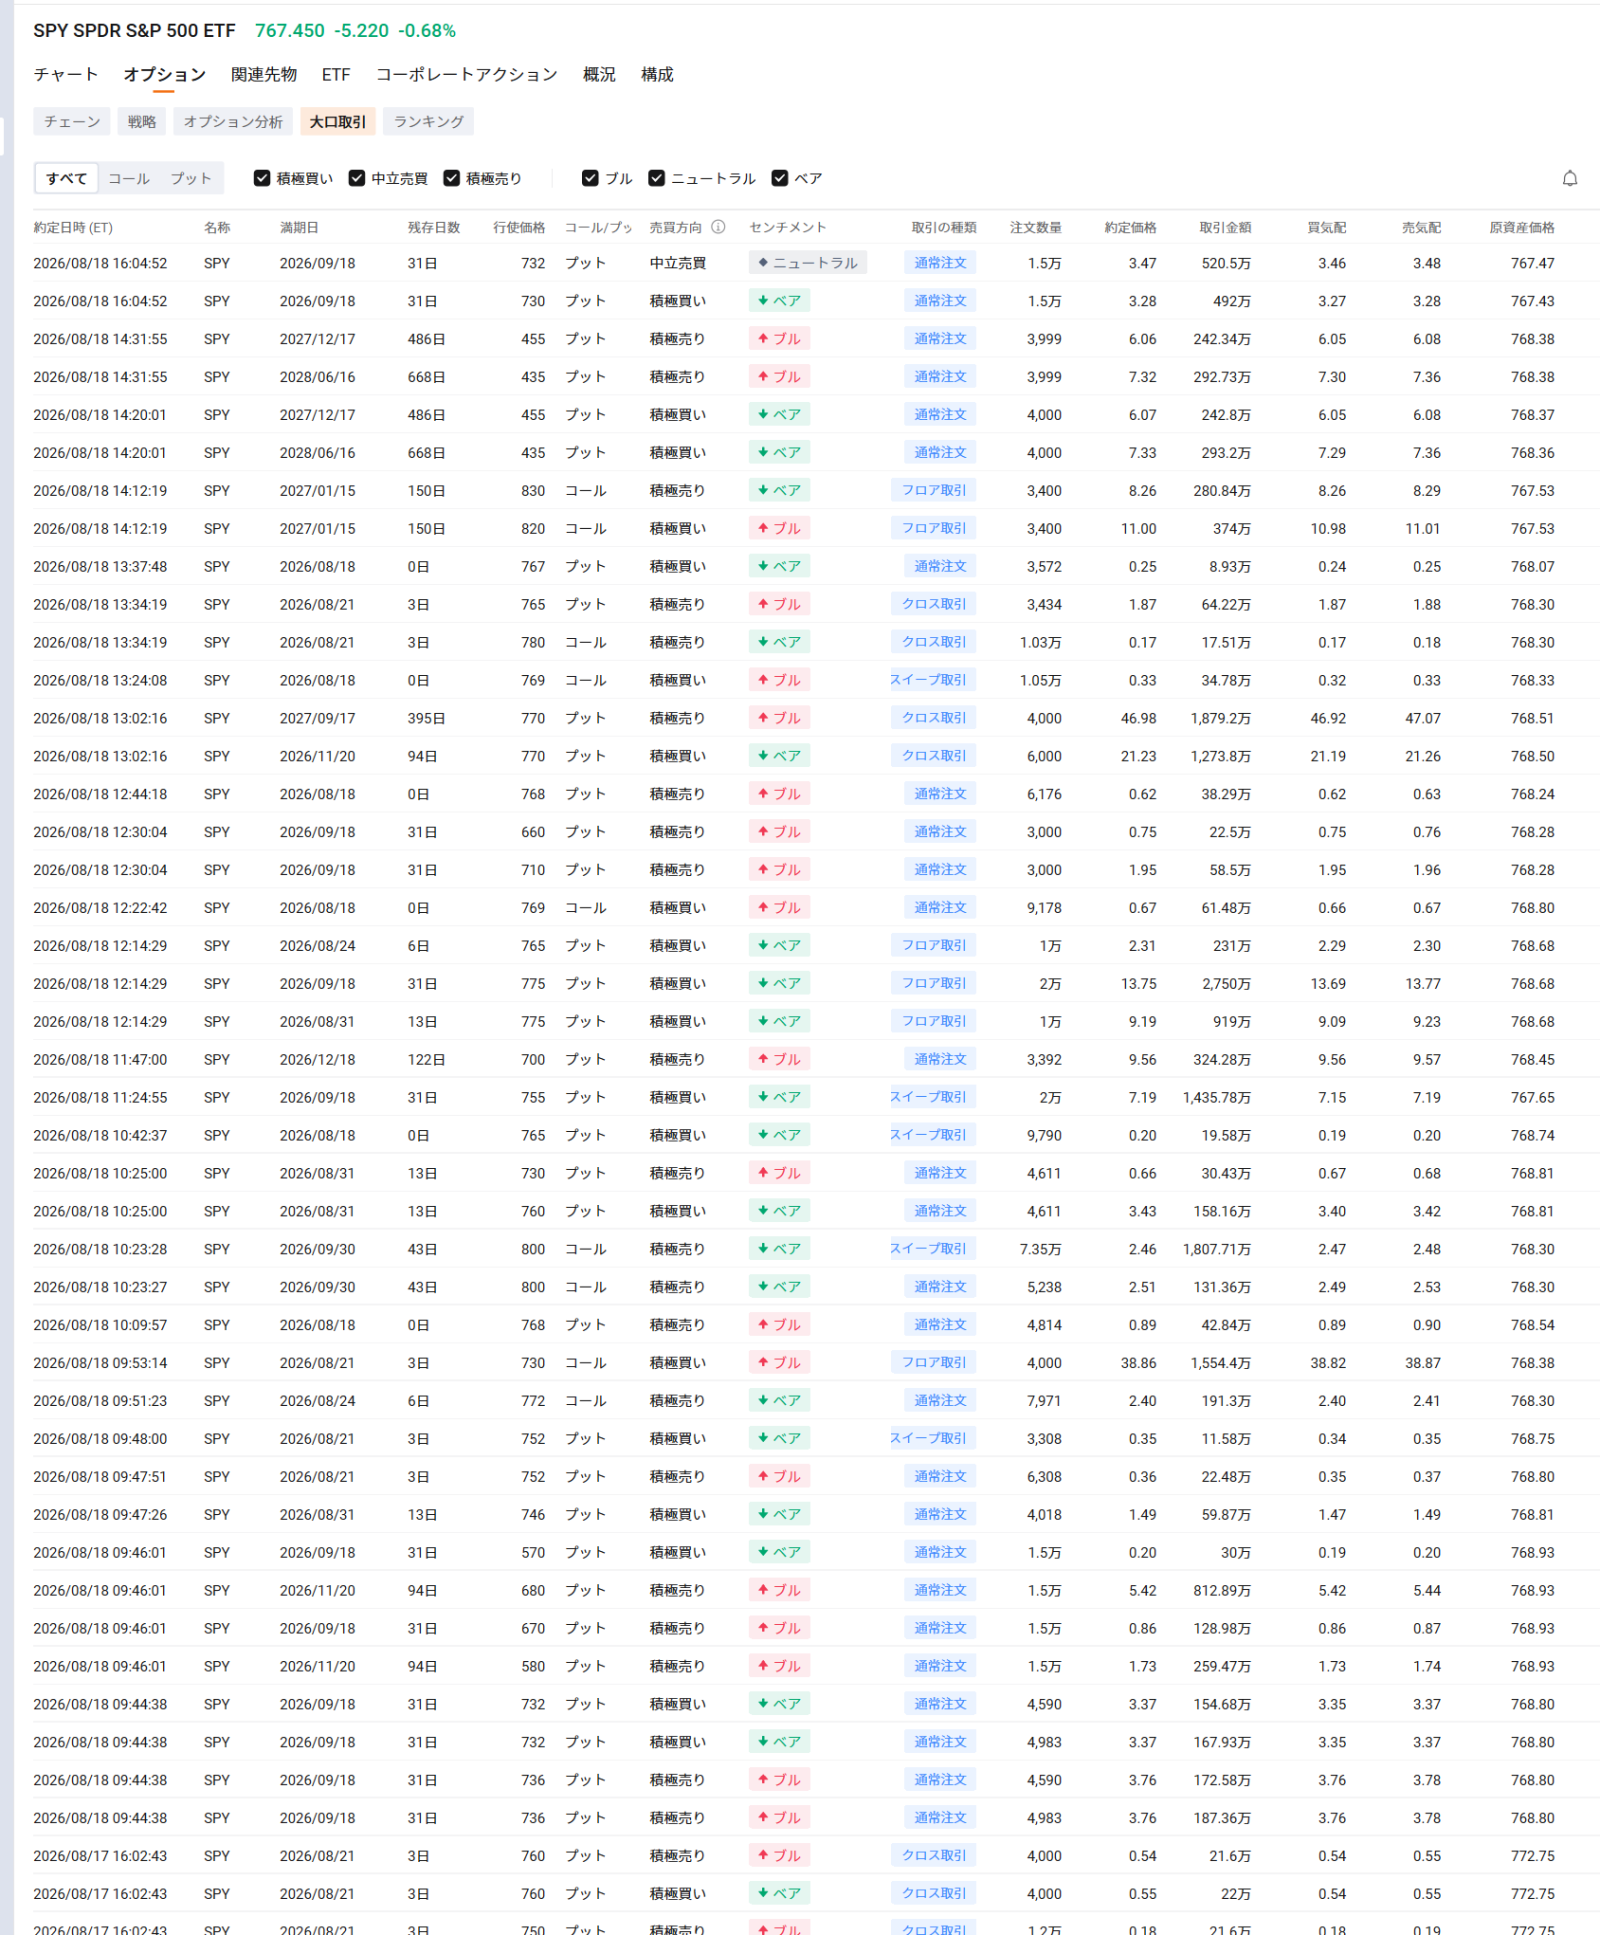Image resolution: width=1600 pixels, height=1935 pixels.
Task: Uncheck the 積極買い checkbox
Action: [262, 178]
